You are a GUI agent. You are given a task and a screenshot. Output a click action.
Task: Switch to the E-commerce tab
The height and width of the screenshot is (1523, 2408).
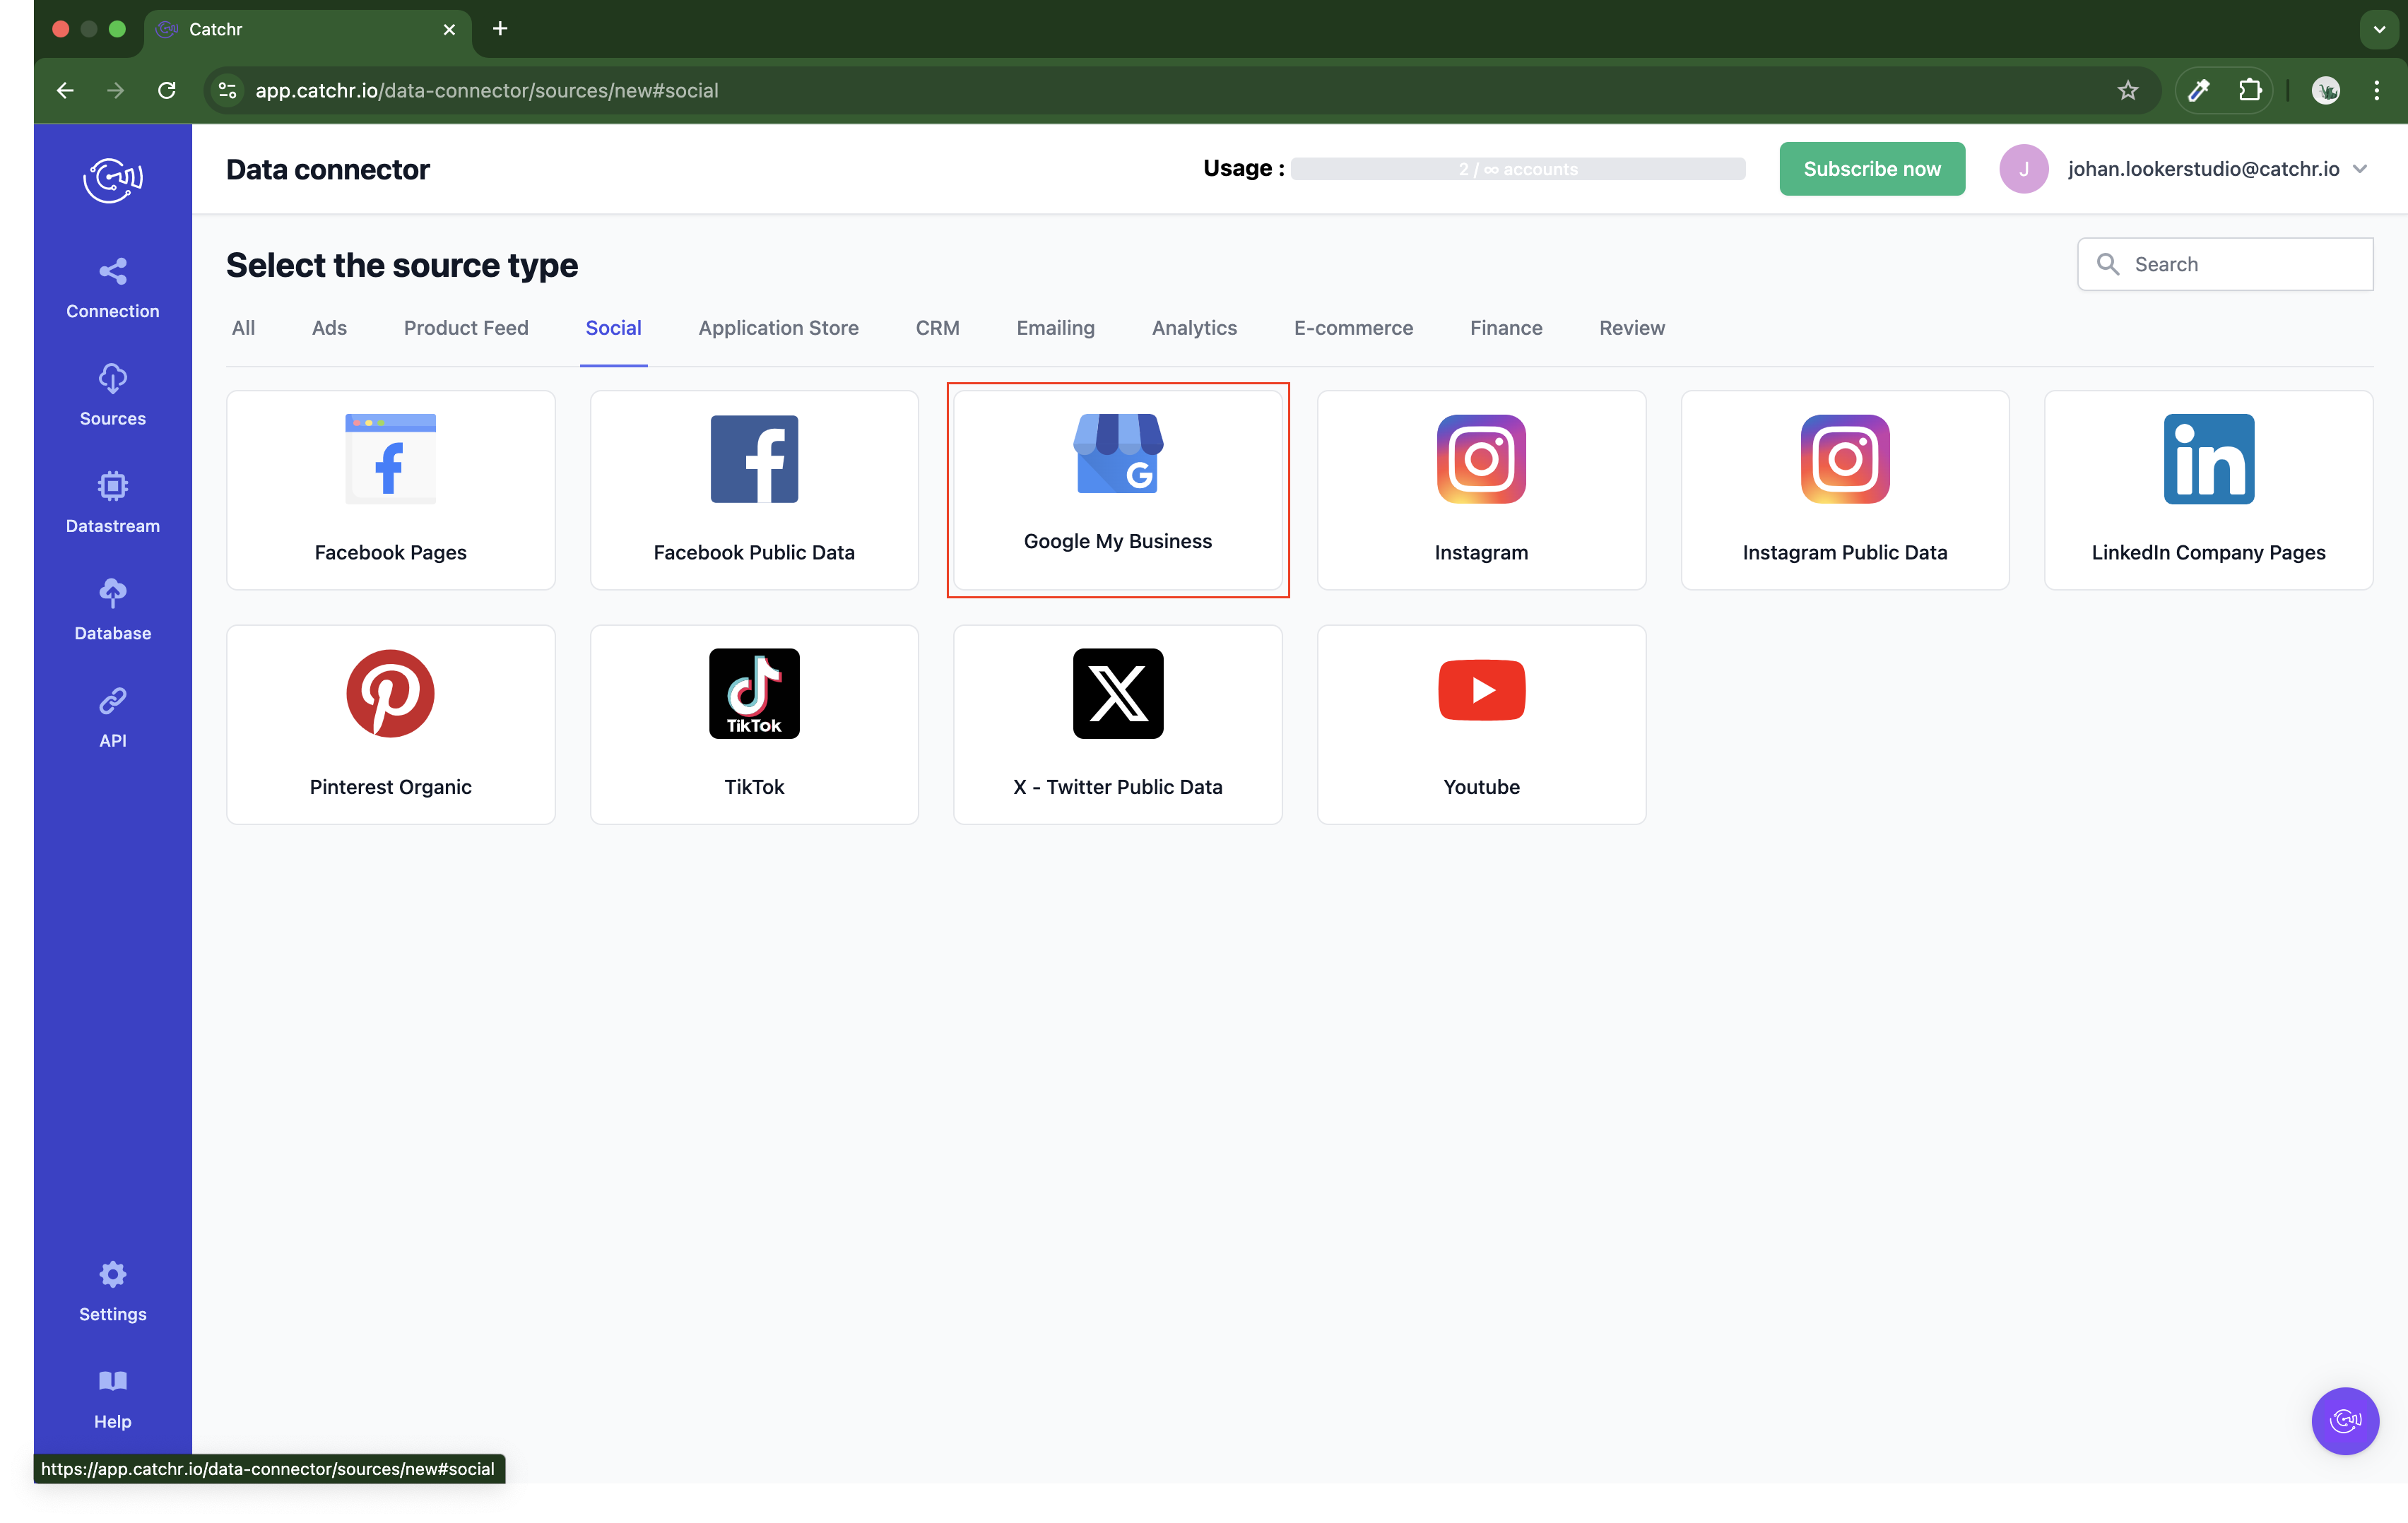(x=1353, y=328)
